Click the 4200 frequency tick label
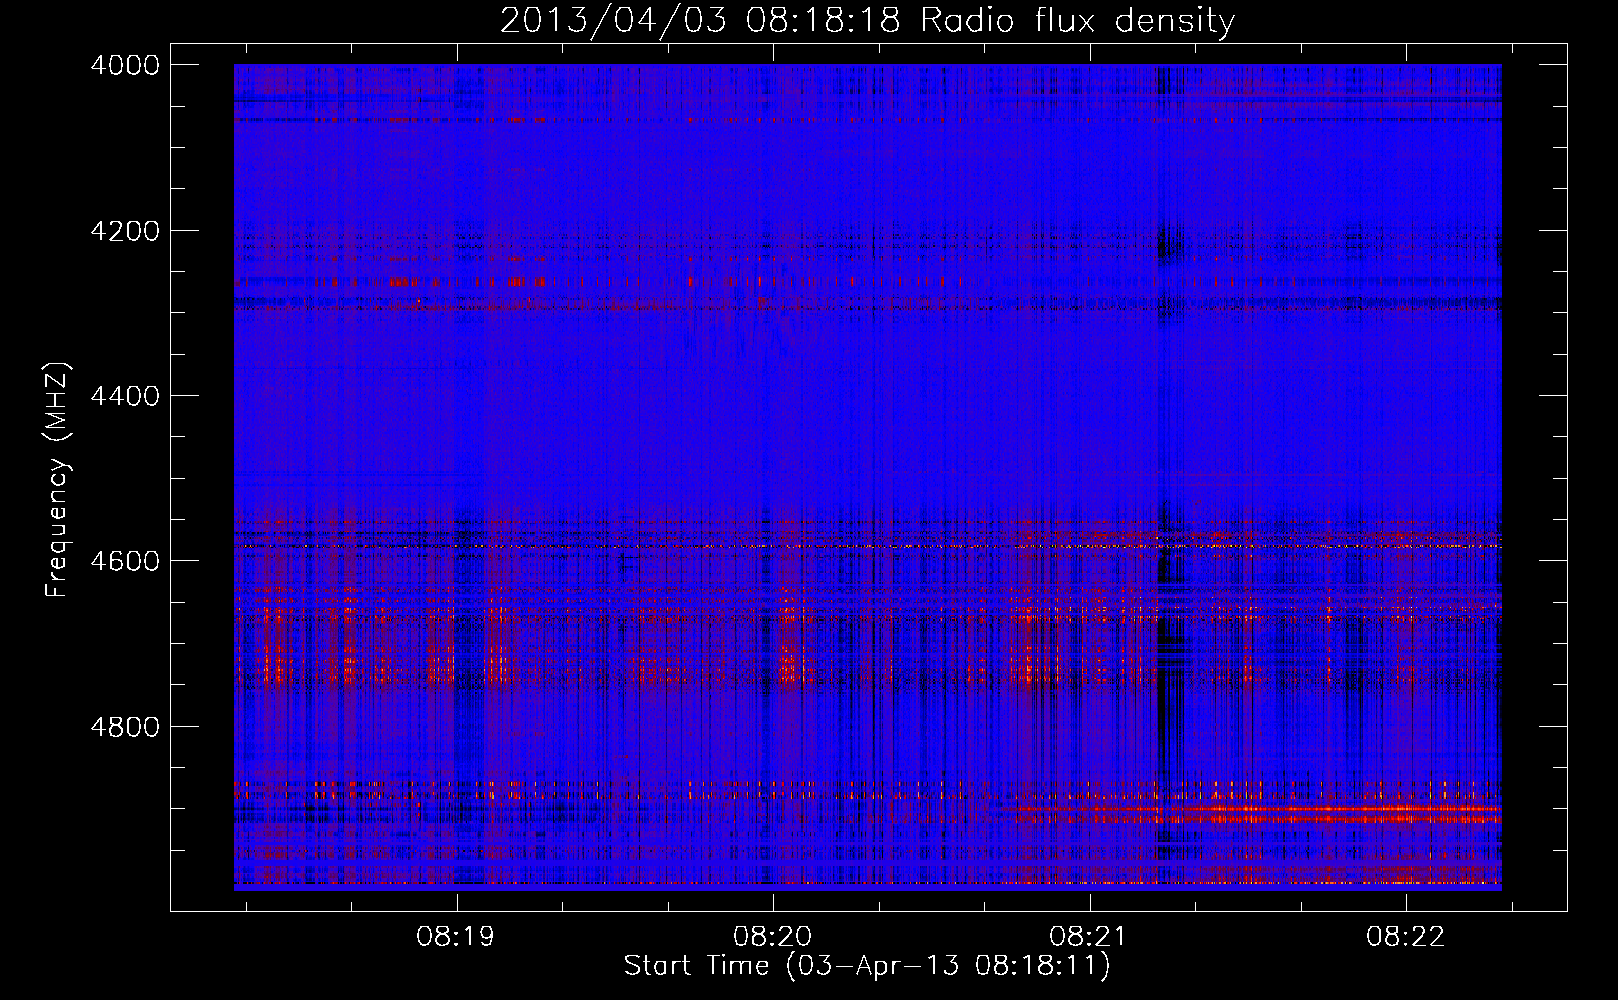 (125, 231)
